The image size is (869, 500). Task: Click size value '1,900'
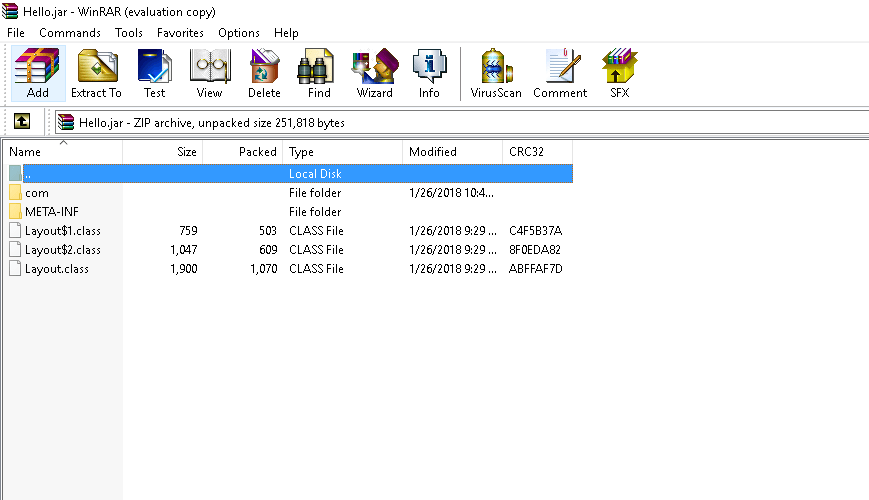click(183, 269)
